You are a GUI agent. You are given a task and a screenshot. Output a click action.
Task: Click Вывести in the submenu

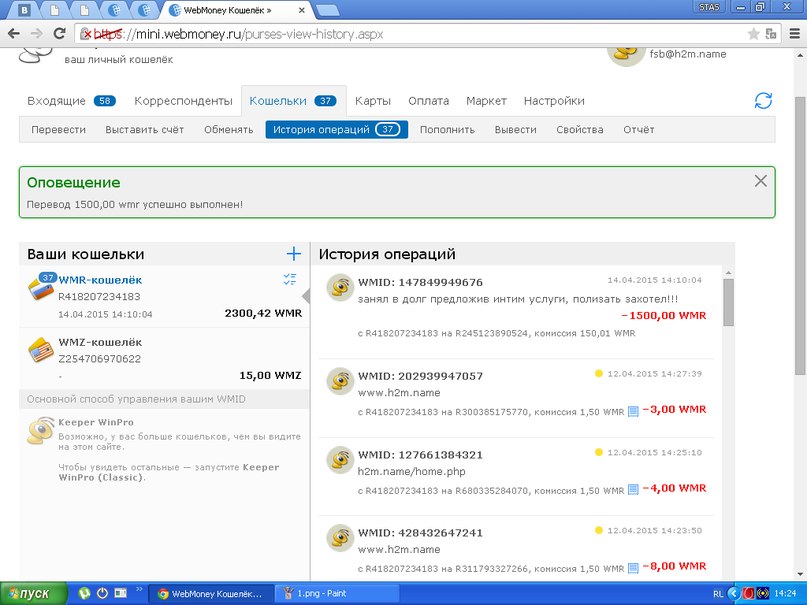(515, 130)
